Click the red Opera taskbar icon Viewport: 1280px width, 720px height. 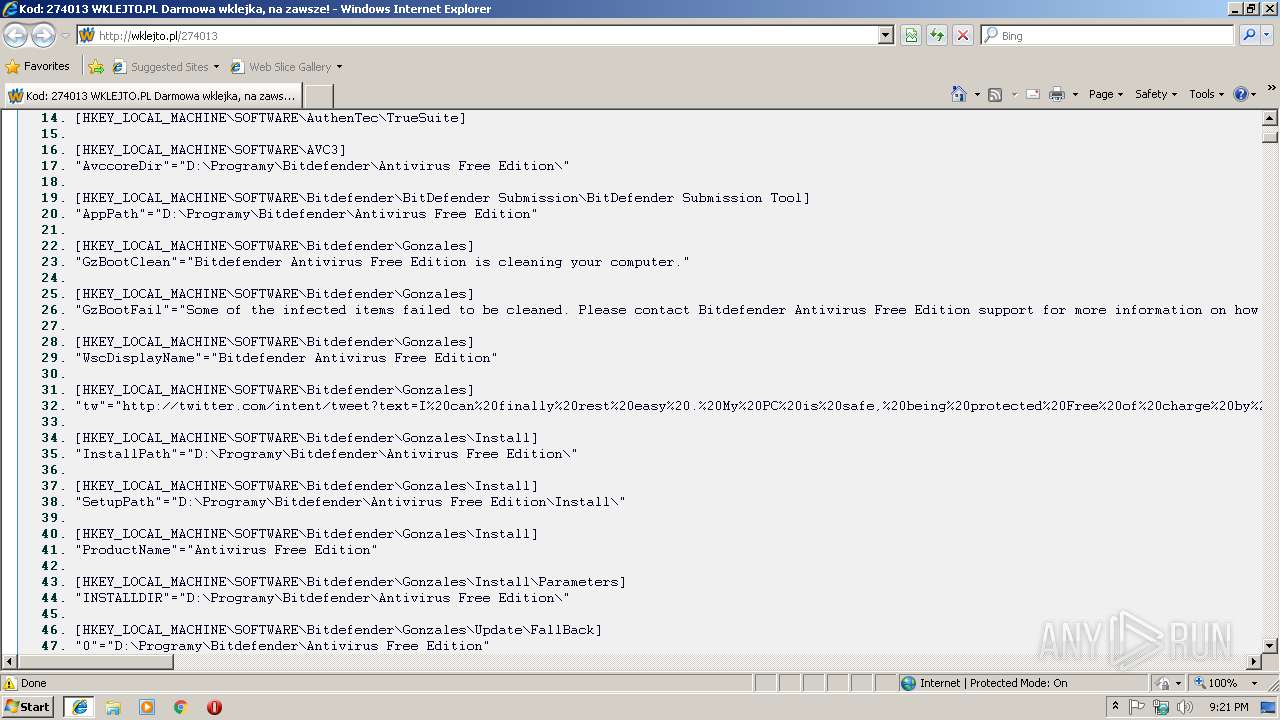(214, 707)
